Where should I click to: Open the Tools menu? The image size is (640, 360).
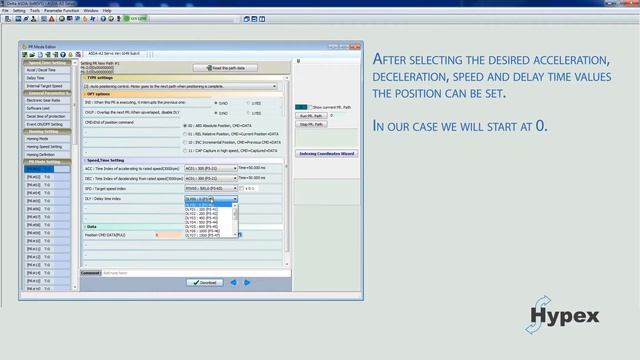[35, 11]
